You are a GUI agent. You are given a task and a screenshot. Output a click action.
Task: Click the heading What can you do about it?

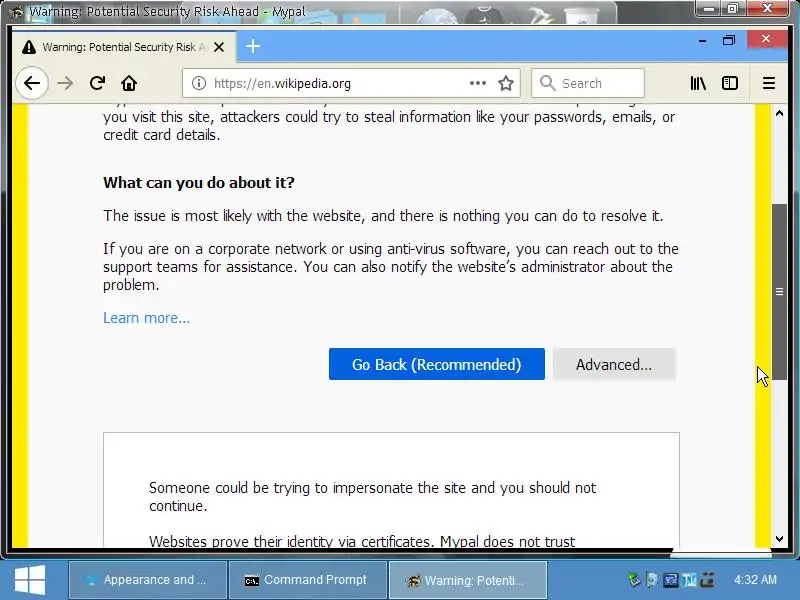click(199, 183)
